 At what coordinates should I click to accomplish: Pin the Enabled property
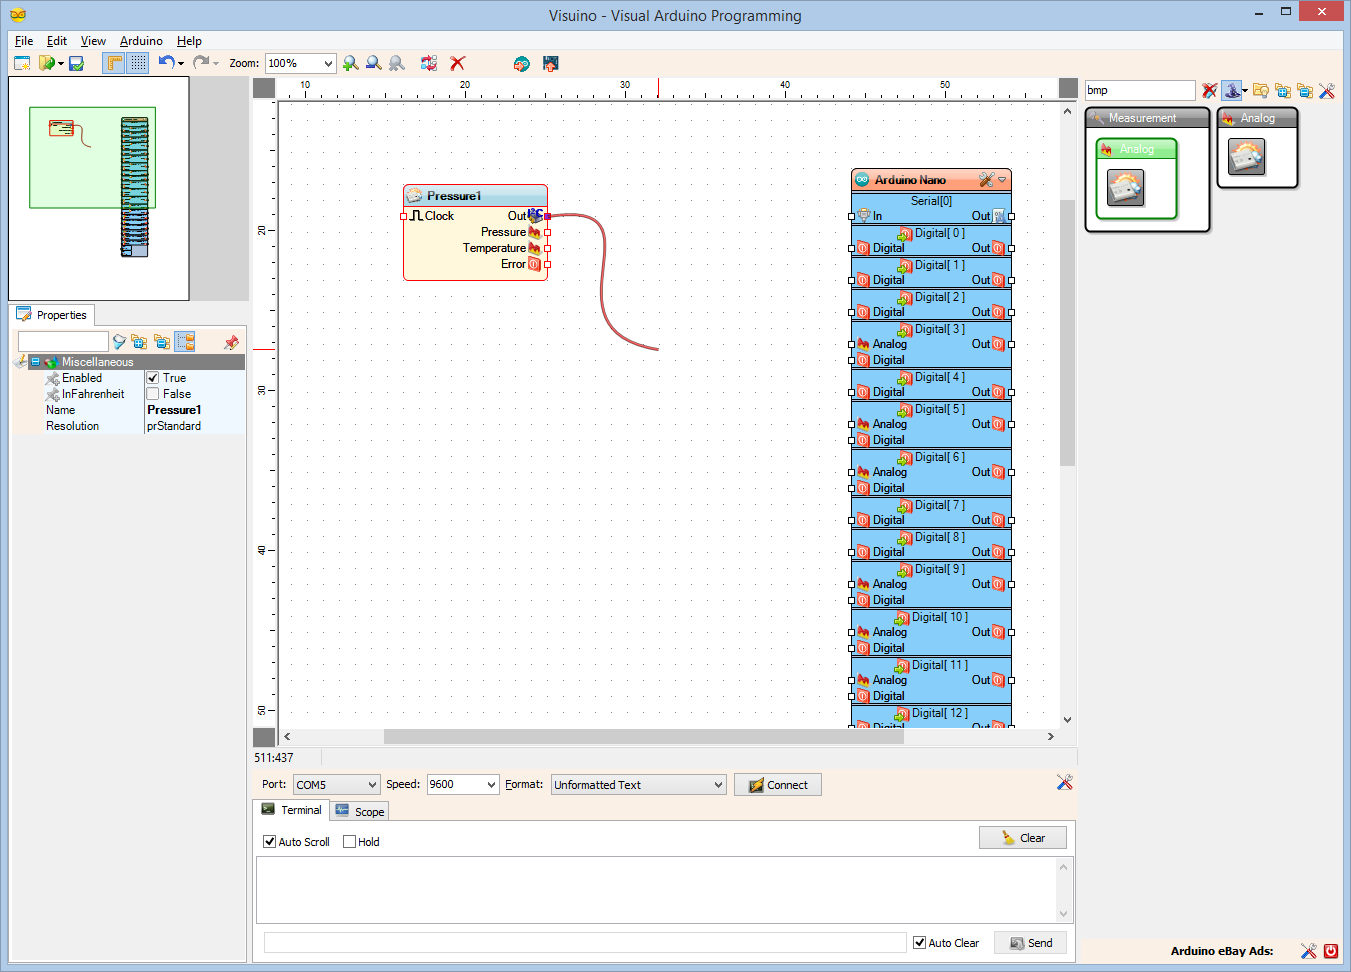53,378
